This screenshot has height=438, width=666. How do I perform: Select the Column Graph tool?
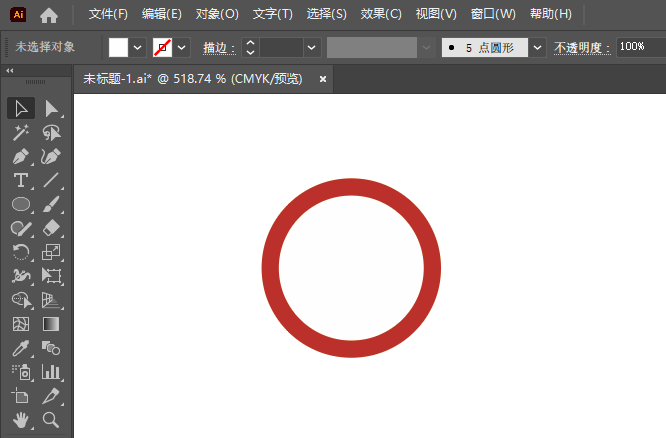(51, 372)
